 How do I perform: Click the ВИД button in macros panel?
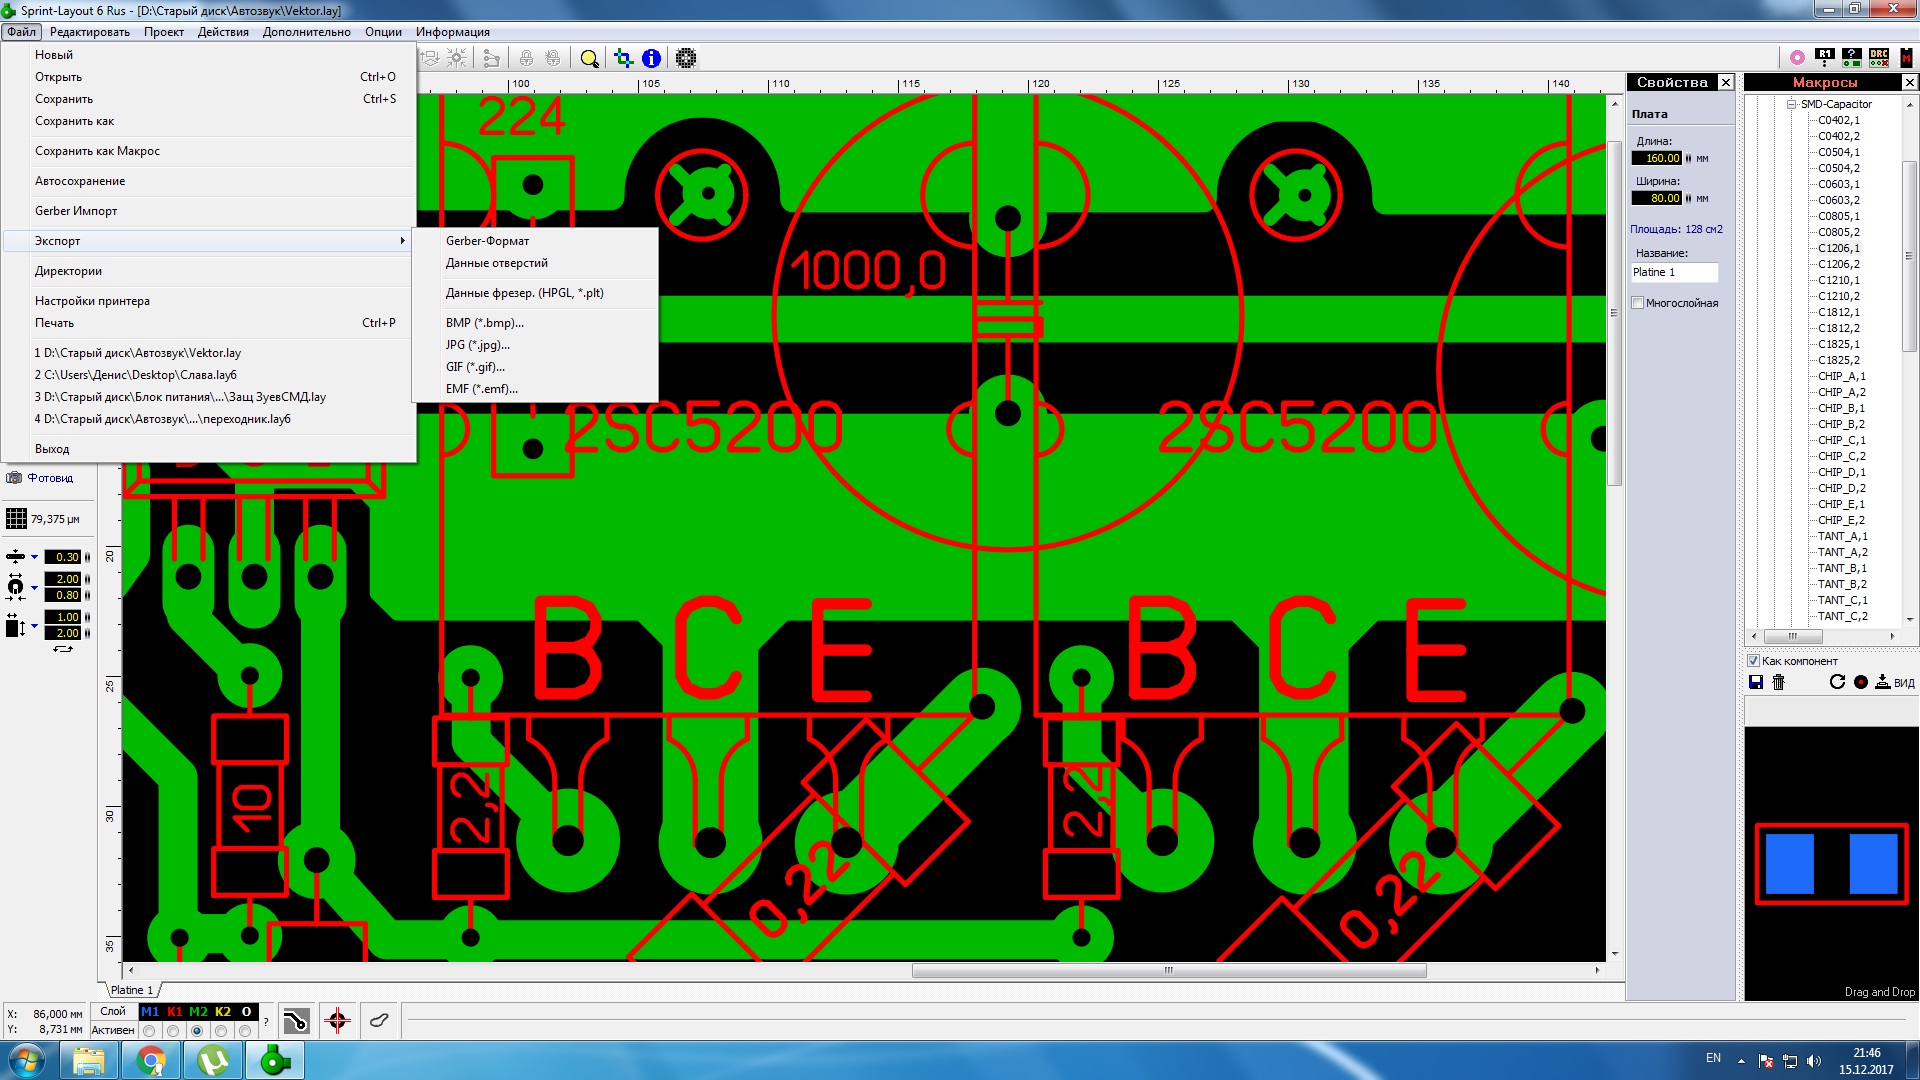point(1904,683)
